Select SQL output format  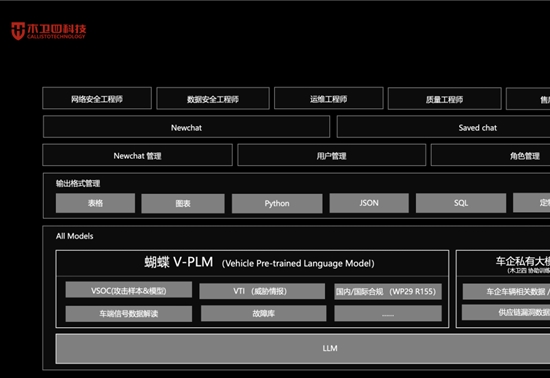coord(461,203)
